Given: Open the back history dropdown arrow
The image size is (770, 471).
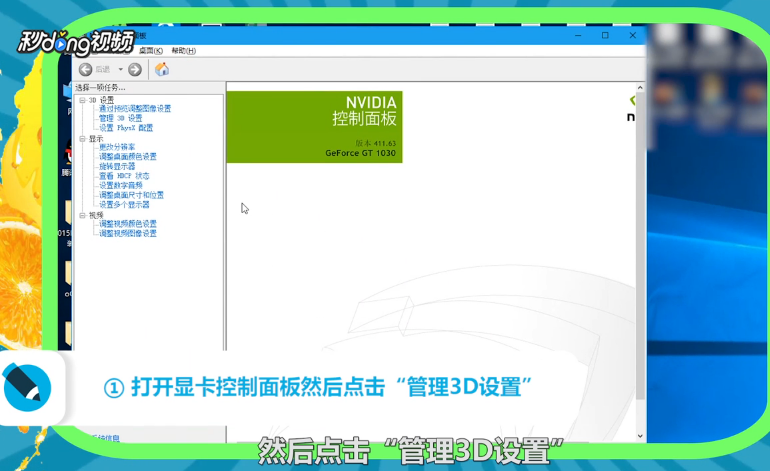Looking at the screenshot, I should point(120,70).
